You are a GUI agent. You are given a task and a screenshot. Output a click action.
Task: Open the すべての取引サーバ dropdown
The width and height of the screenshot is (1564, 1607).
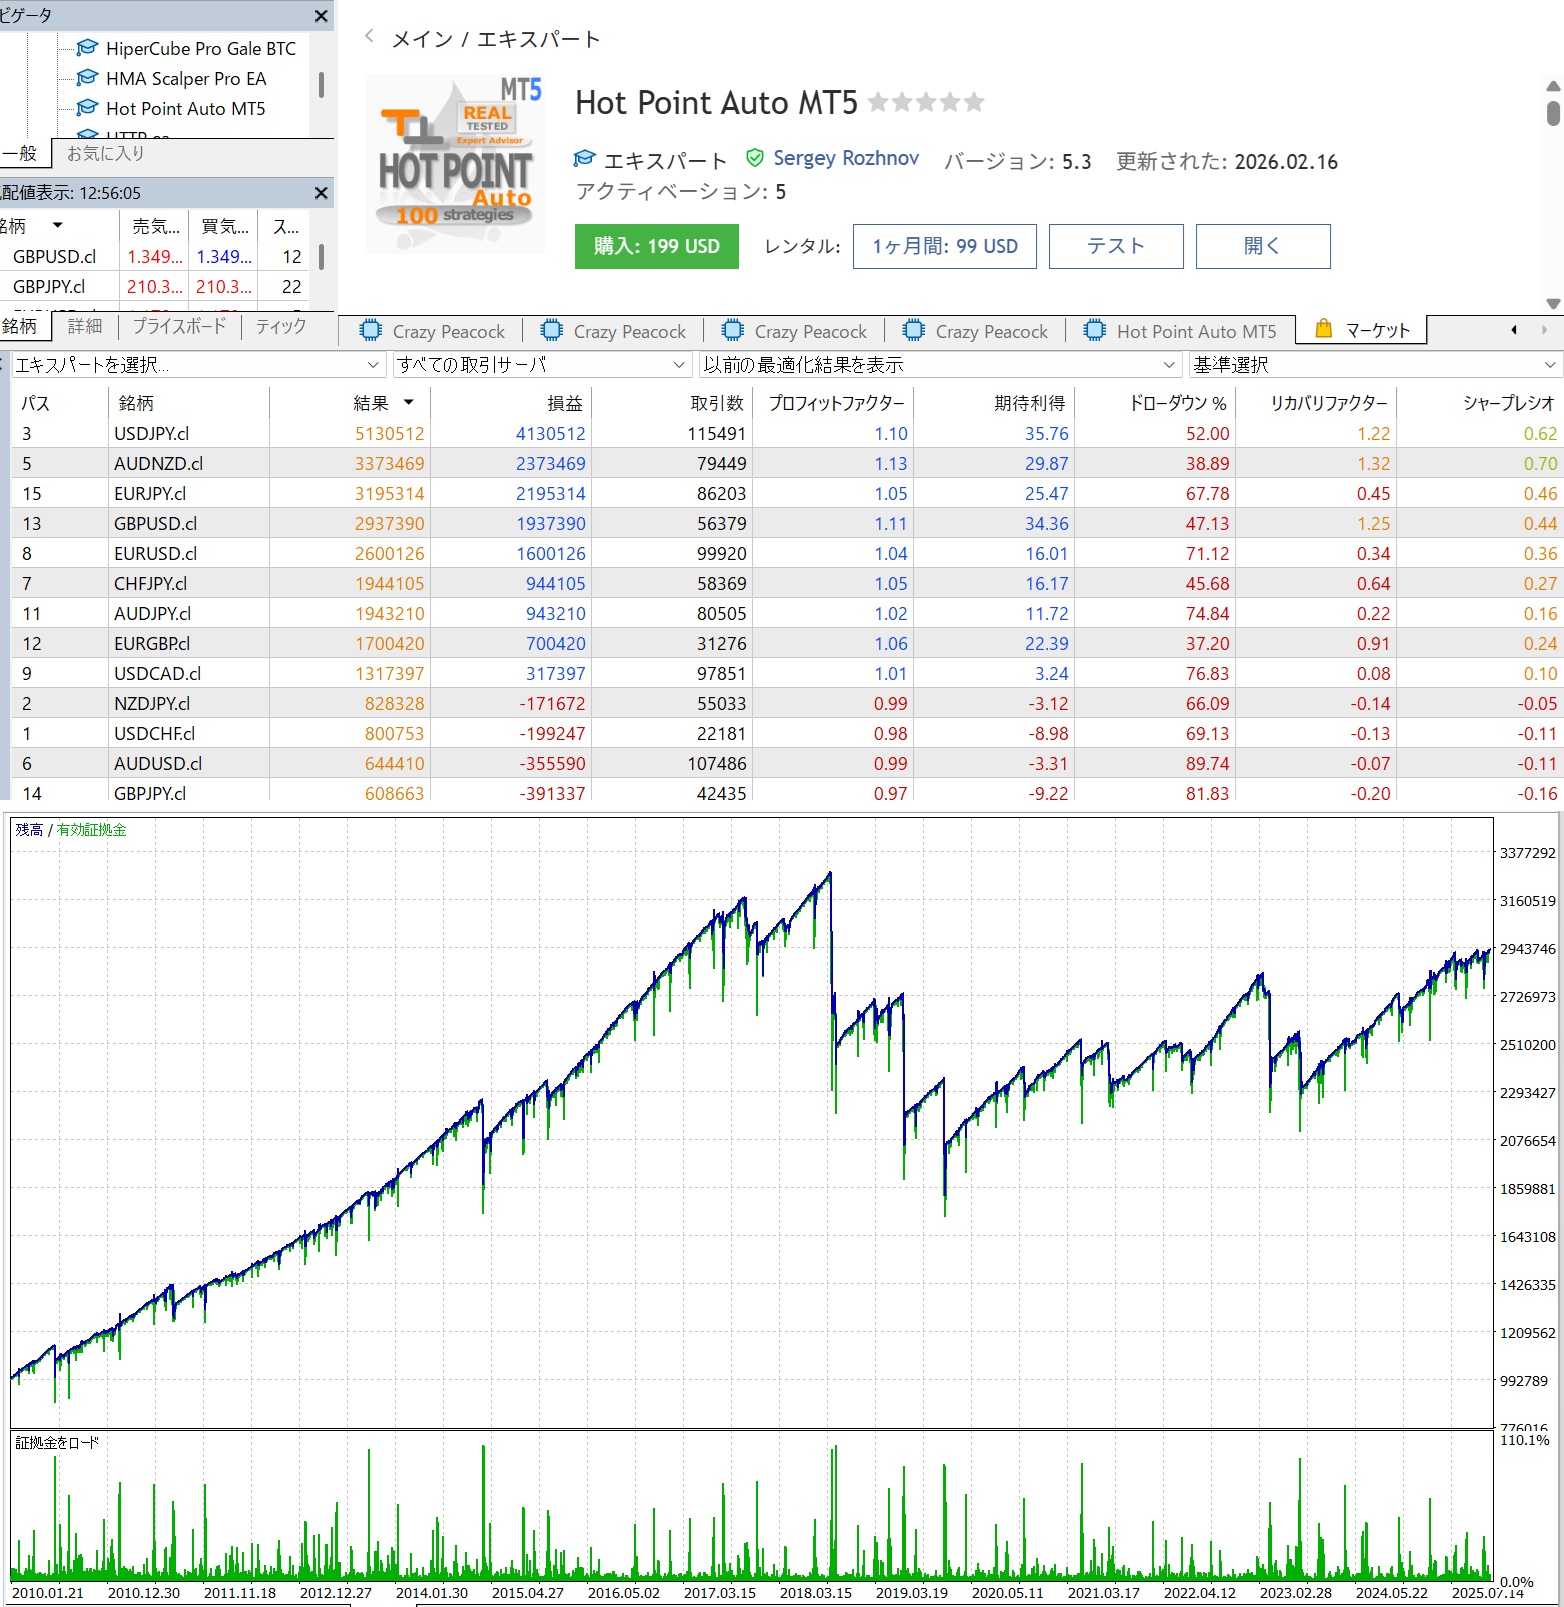point(542,365)
